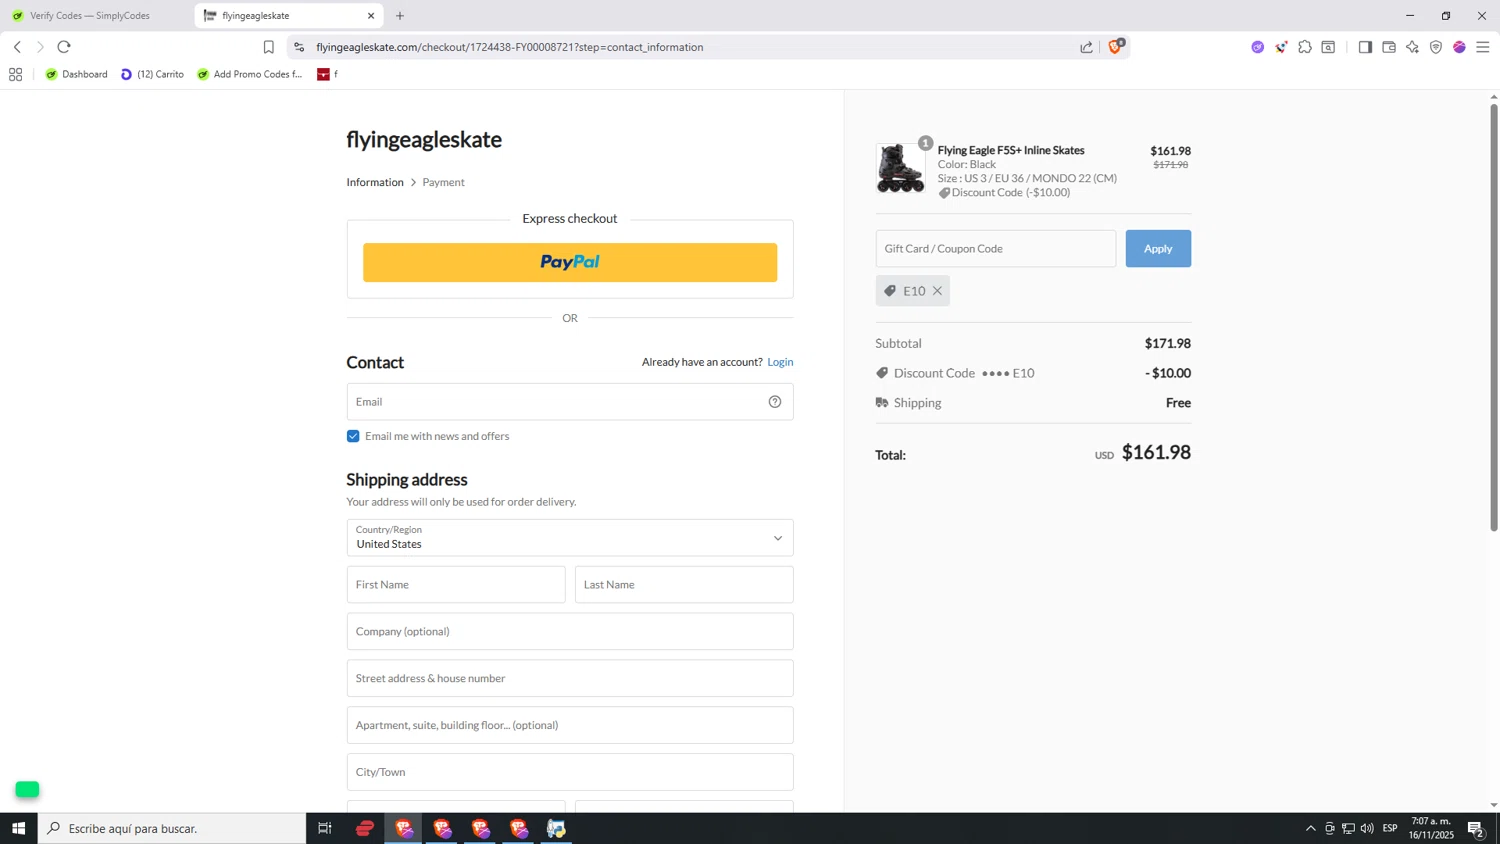Screen dimensions: 1500x844
Task: Open Task View on the taskbar
Action: pyautogui.click(x=325, y=828)
